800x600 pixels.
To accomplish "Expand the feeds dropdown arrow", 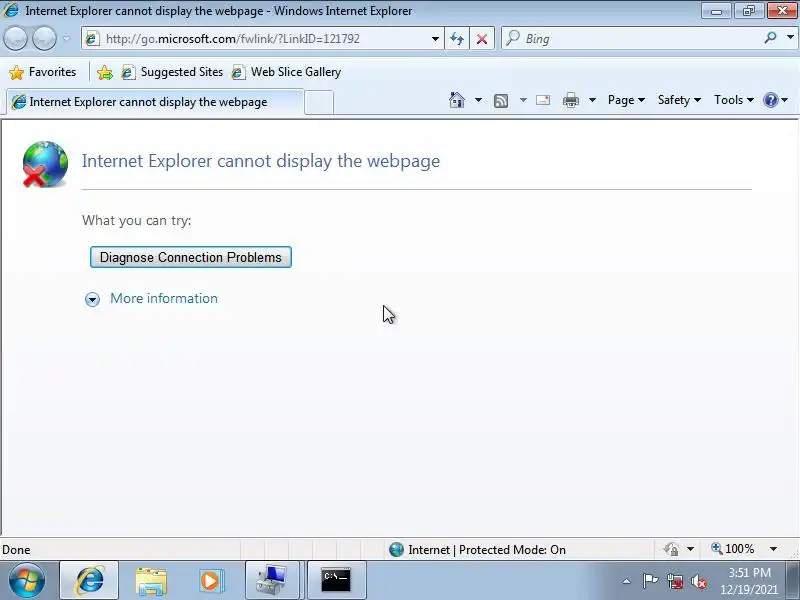I will coord(523,100).
